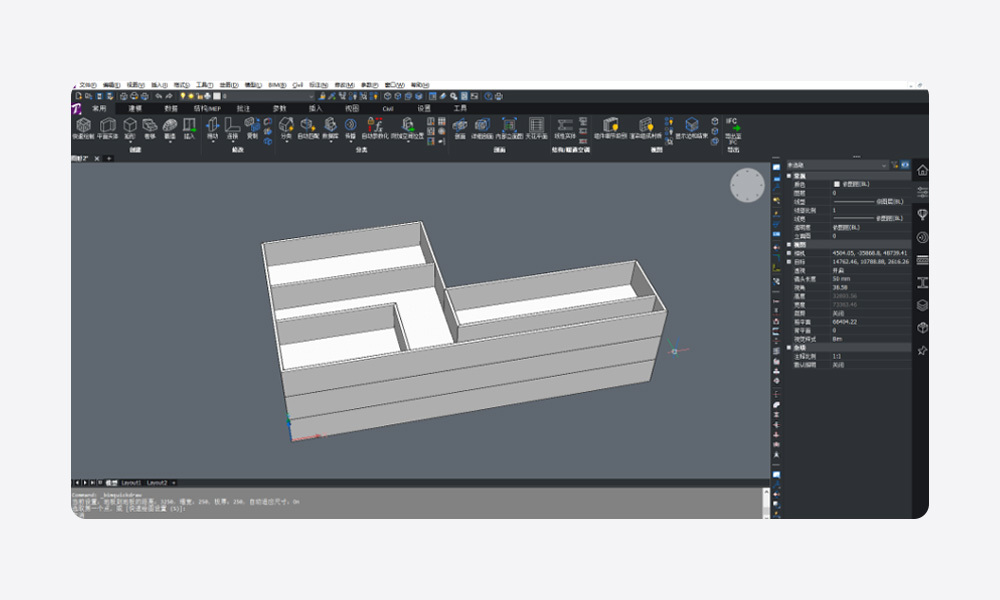This screenshot has height=600, width=1000.
Task: Collapse the 常规 general properties section
Action: coord(789,176)
